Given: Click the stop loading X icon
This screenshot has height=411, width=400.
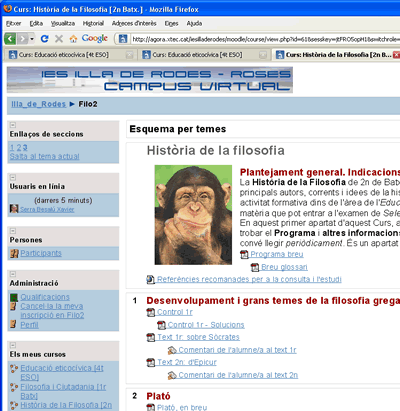Looking at the screenshot, I should [x=59, y=39].
